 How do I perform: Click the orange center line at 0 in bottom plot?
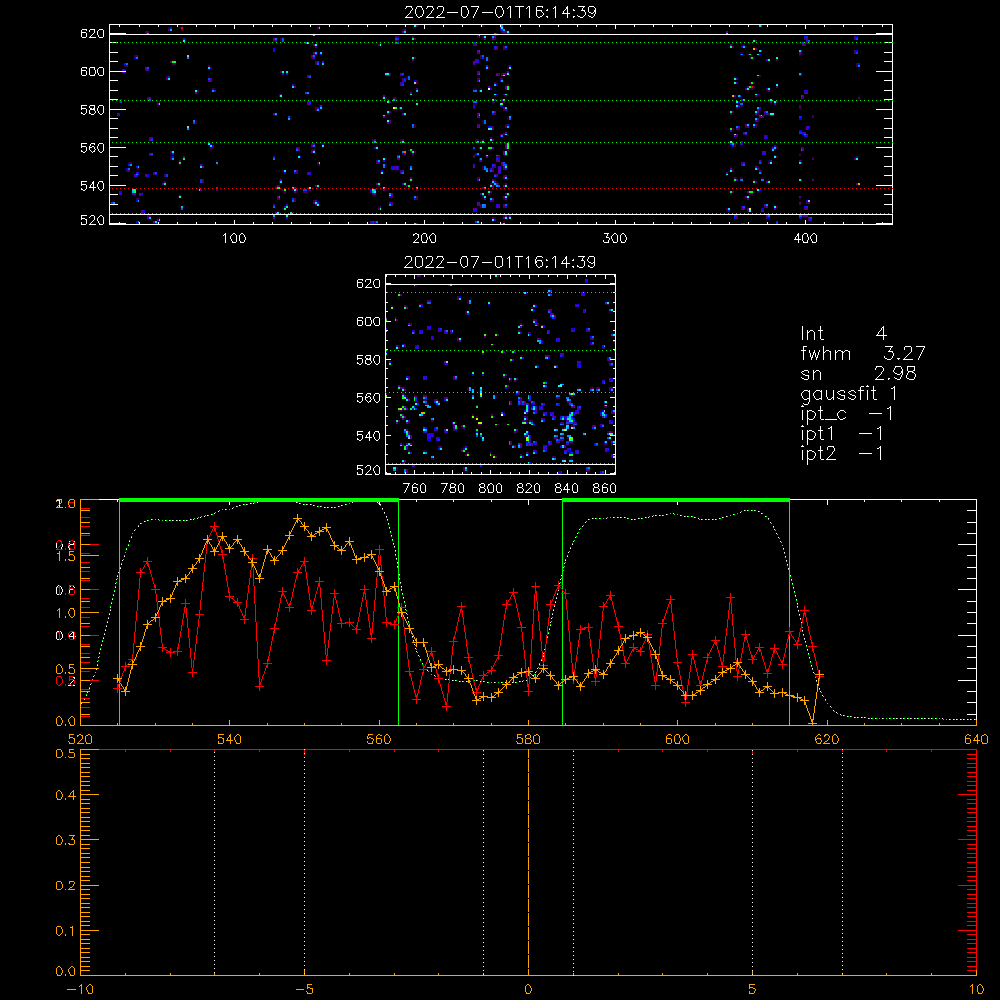click(528, 861)
